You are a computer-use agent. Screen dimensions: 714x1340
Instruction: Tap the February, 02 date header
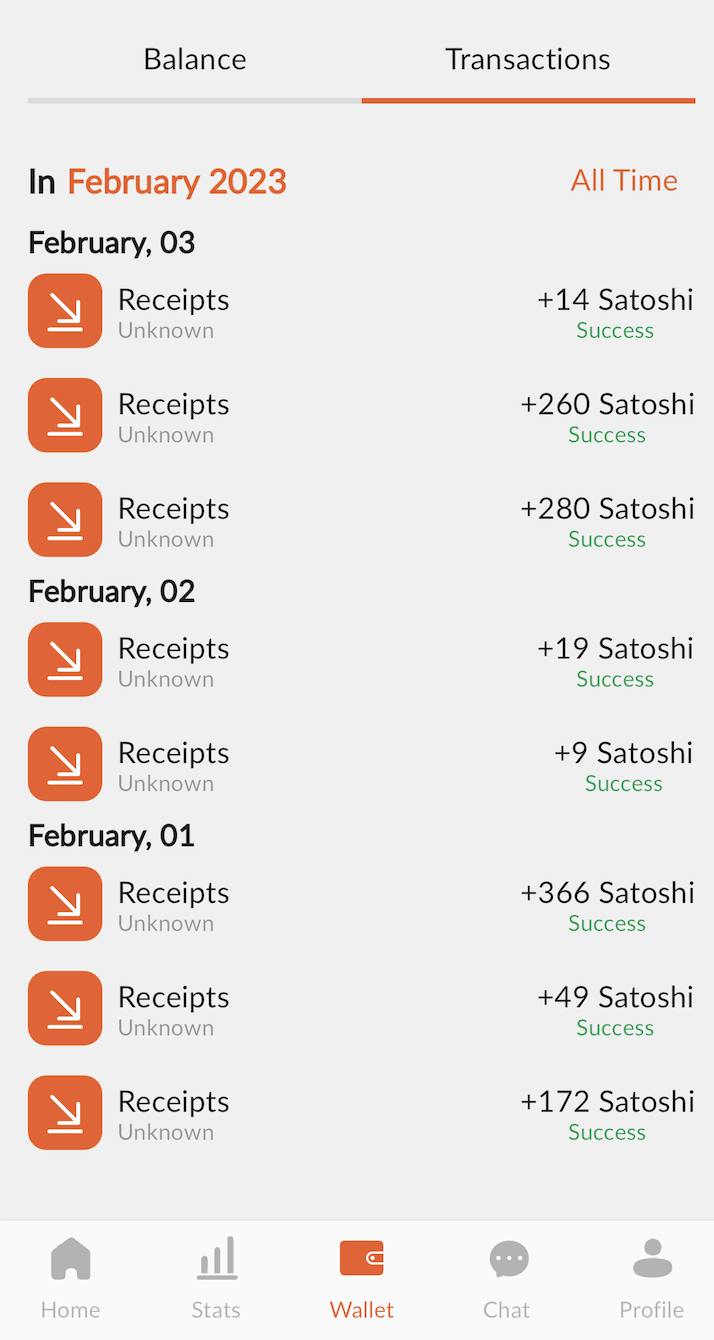coord(112,592)
